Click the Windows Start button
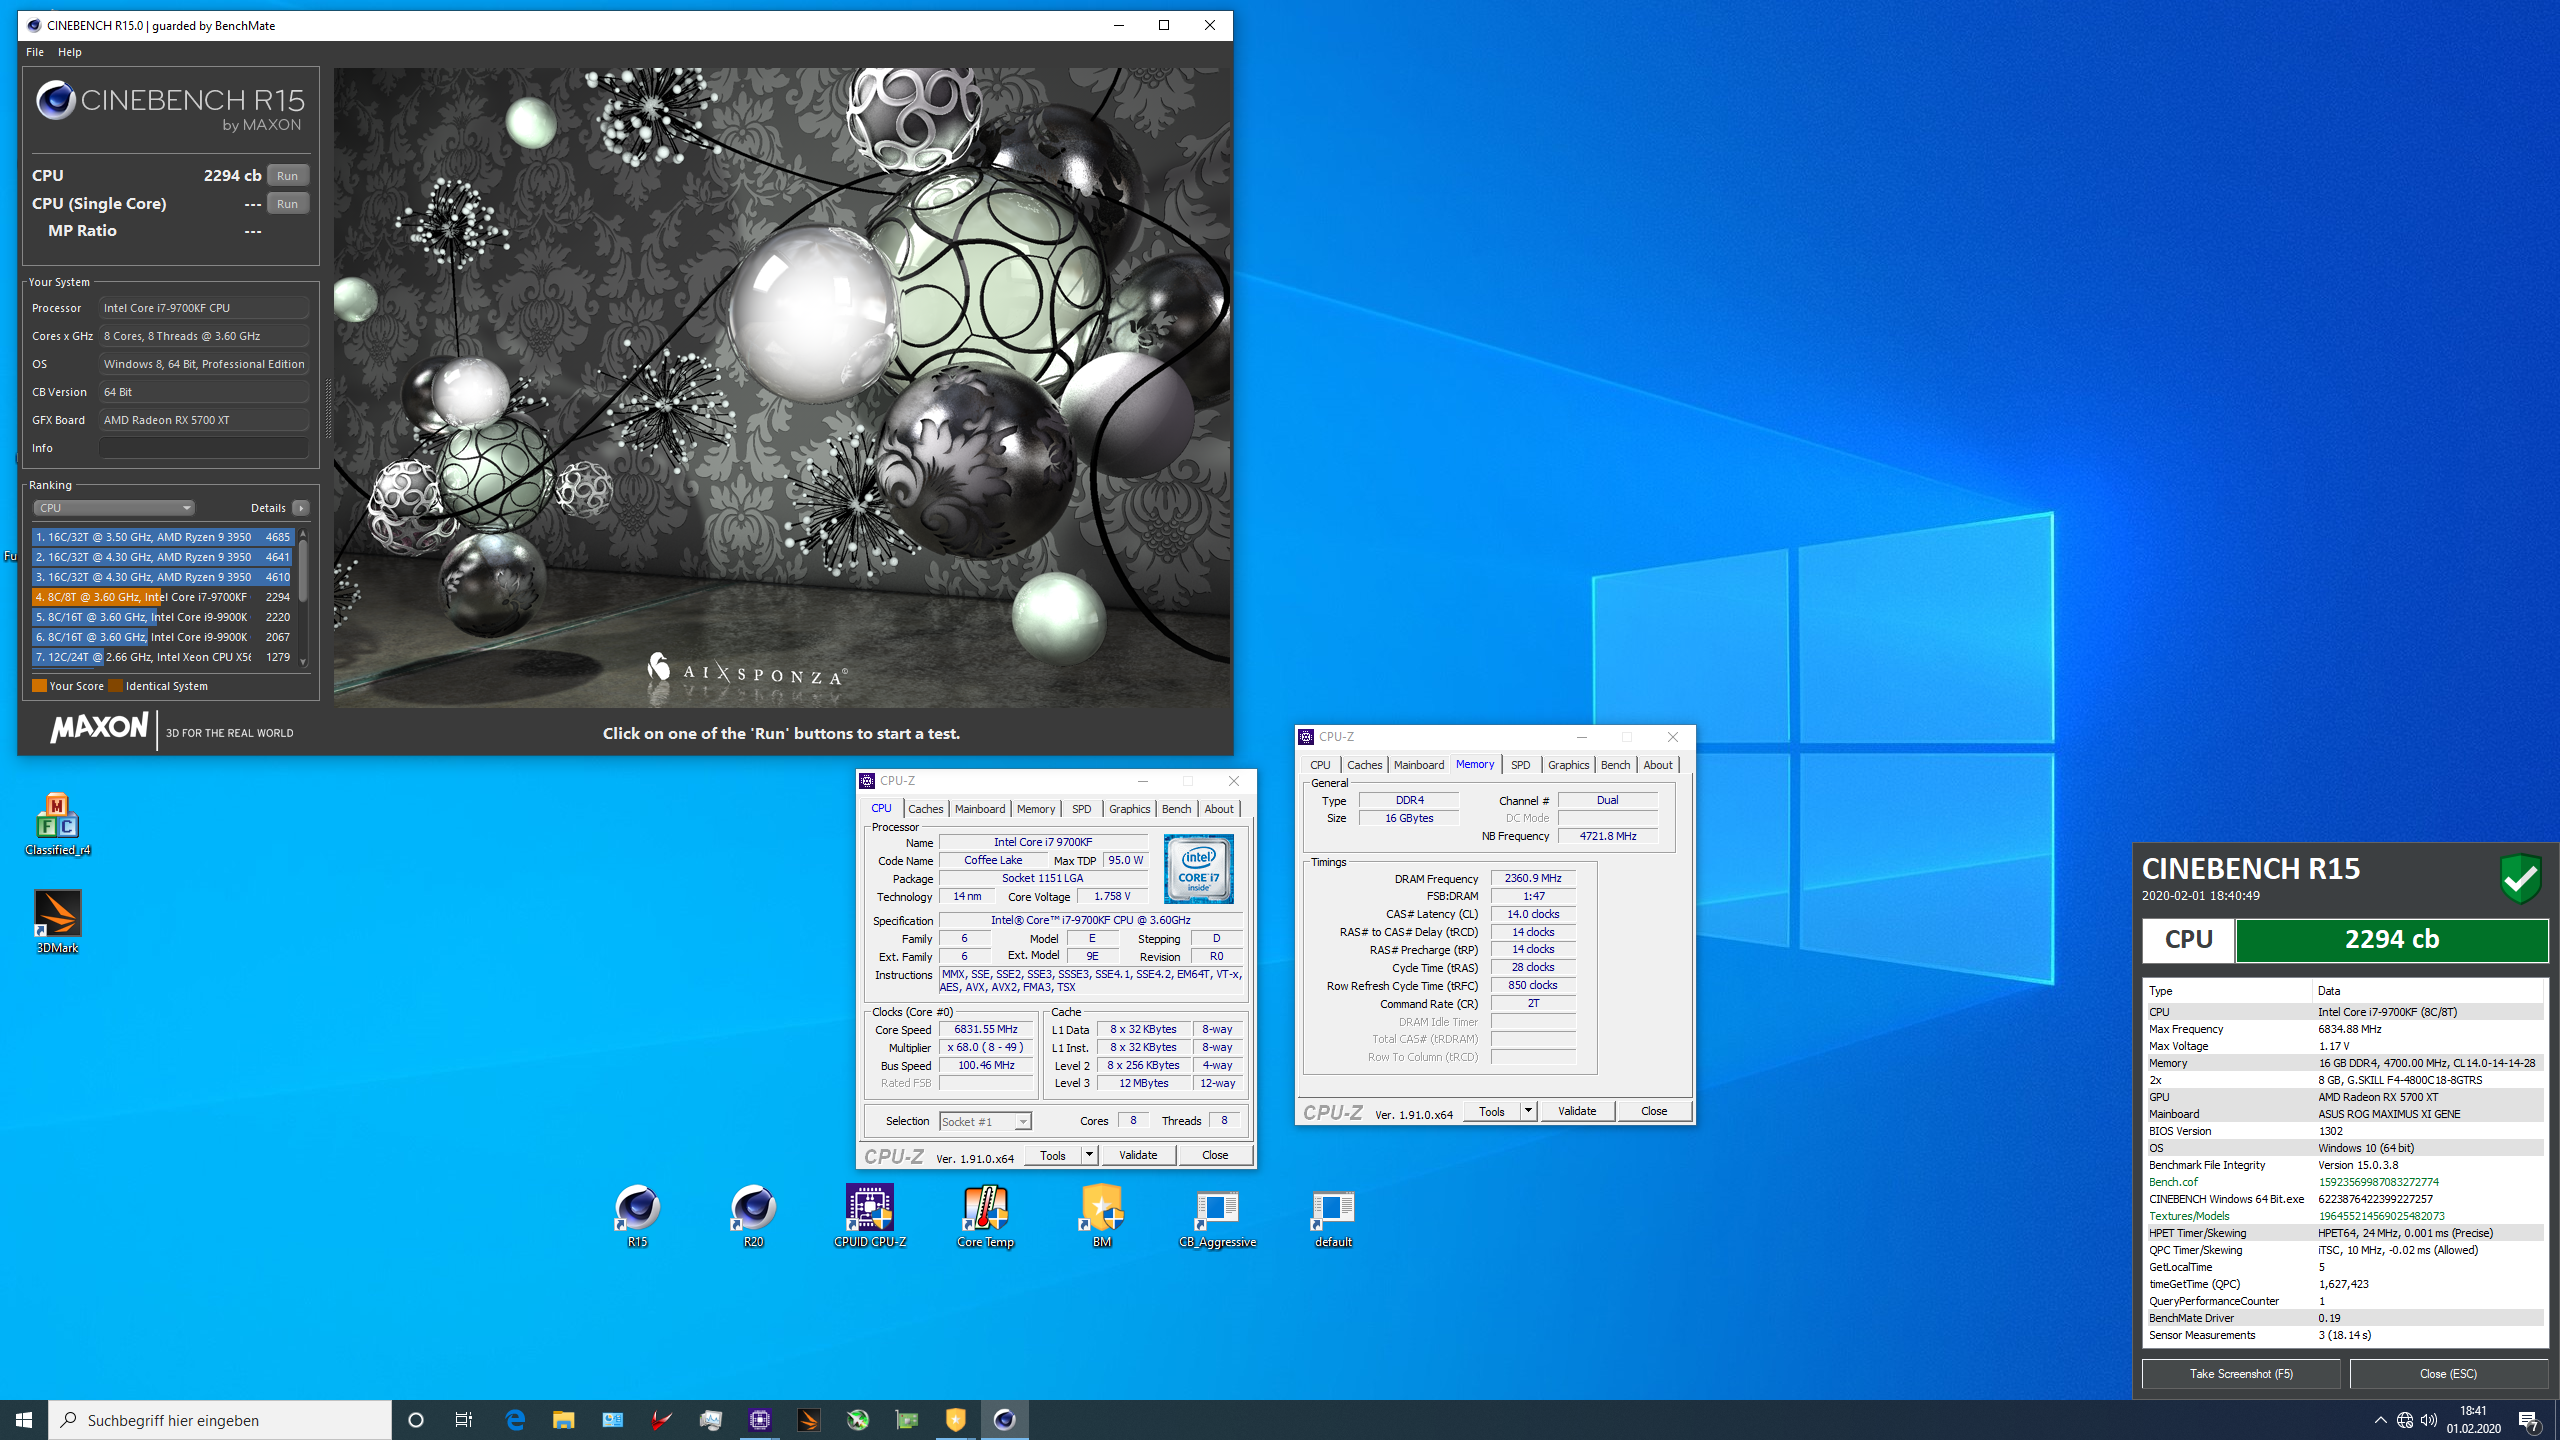Image resolution: width=2560 pixels, height=1440 pixels. coord(24,1420)
